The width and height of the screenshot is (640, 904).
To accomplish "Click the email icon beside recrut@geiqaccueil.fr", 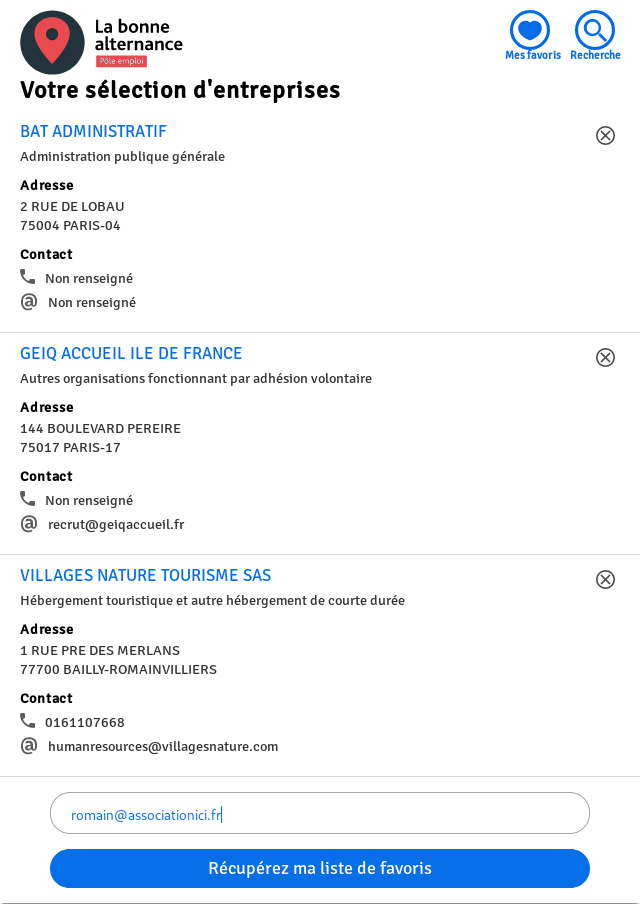I will pyautogui.click(x=29, y=524).
